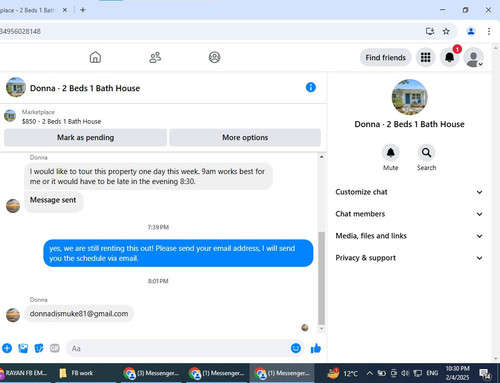Image resolution: width=500 pixels, height=383 pixels.
Task: Open a new browser tab
Action: [x=83, y=10]
